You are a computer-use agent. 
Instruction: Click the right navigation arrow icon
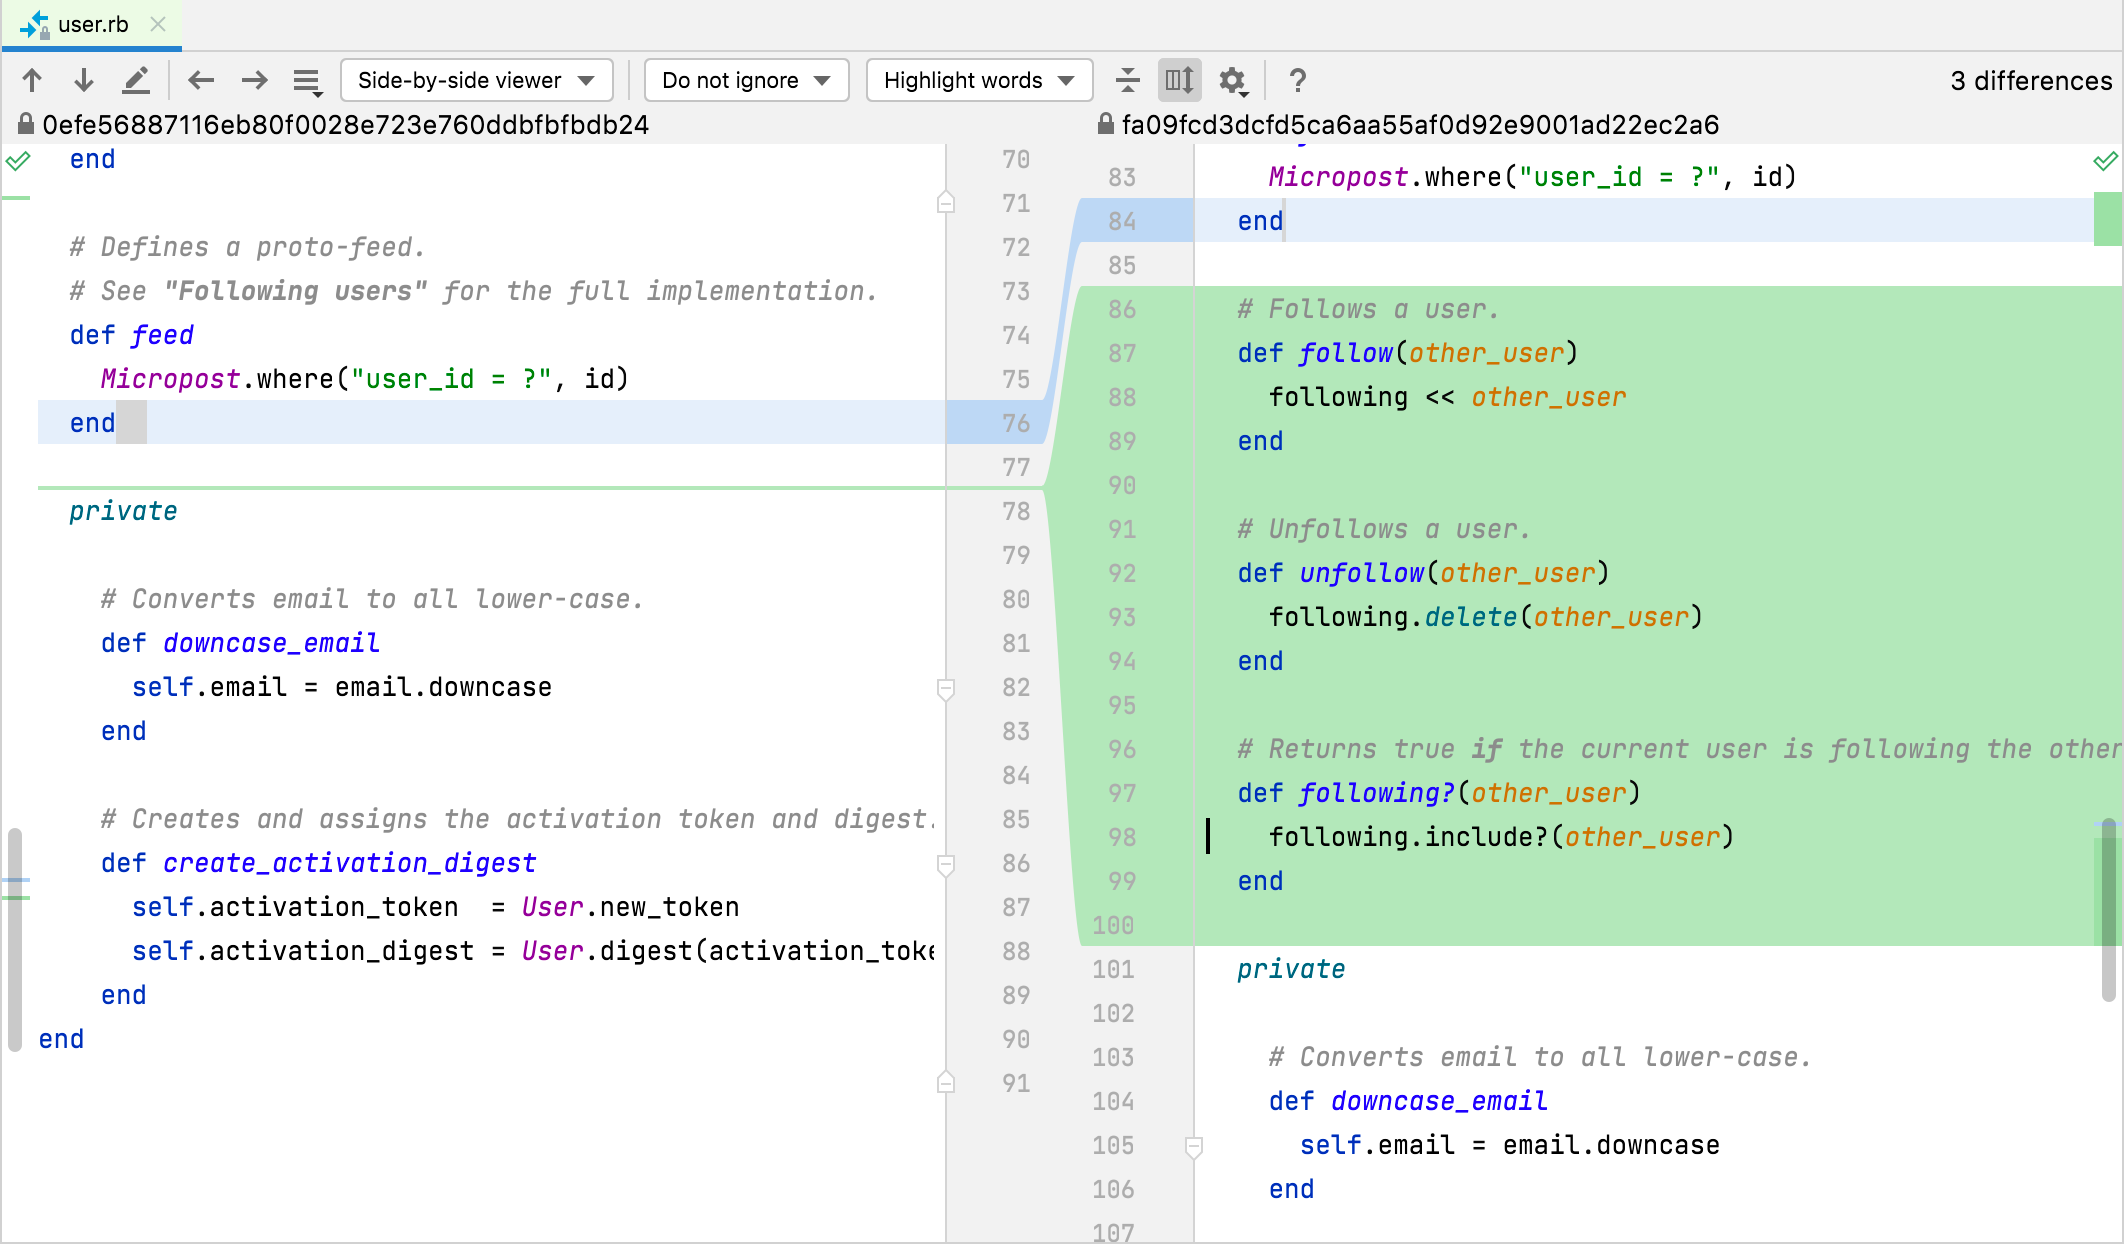254,80
